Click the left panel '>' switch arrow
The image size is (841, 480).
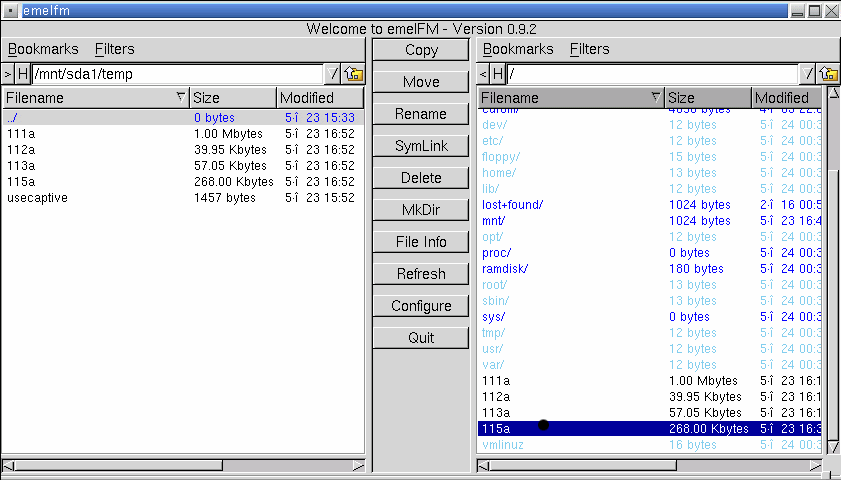pyautogui.click(x=8, y=74)
